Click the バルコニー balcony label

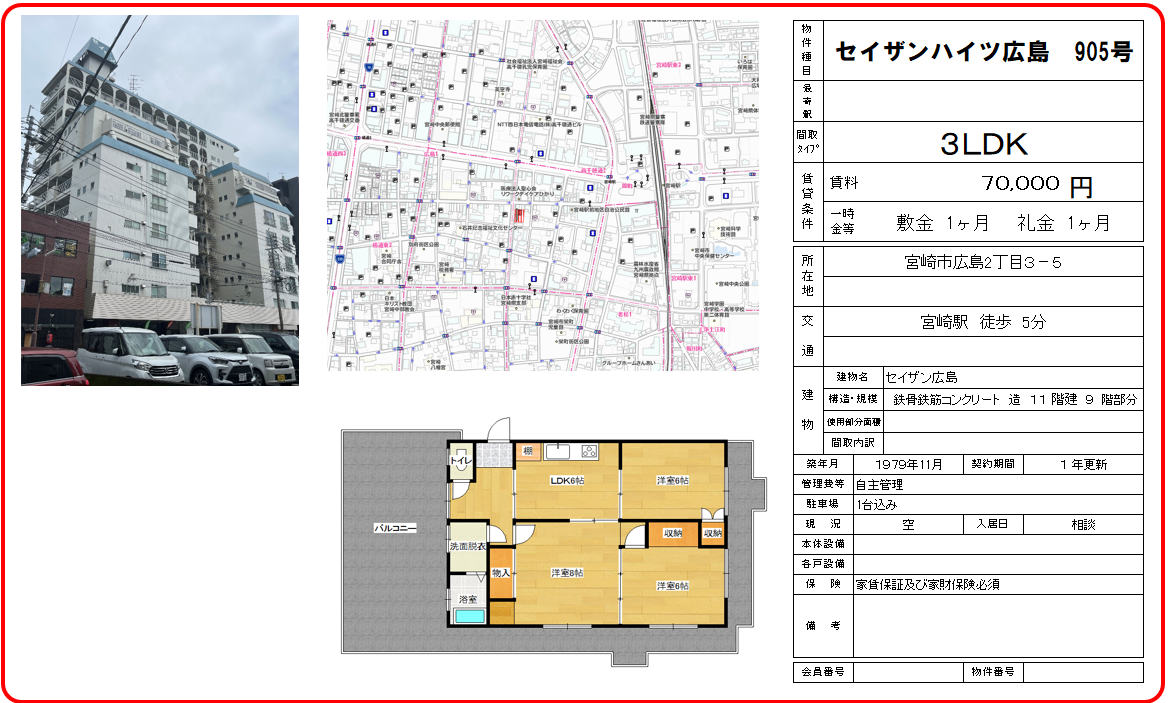tap(395, 527)
